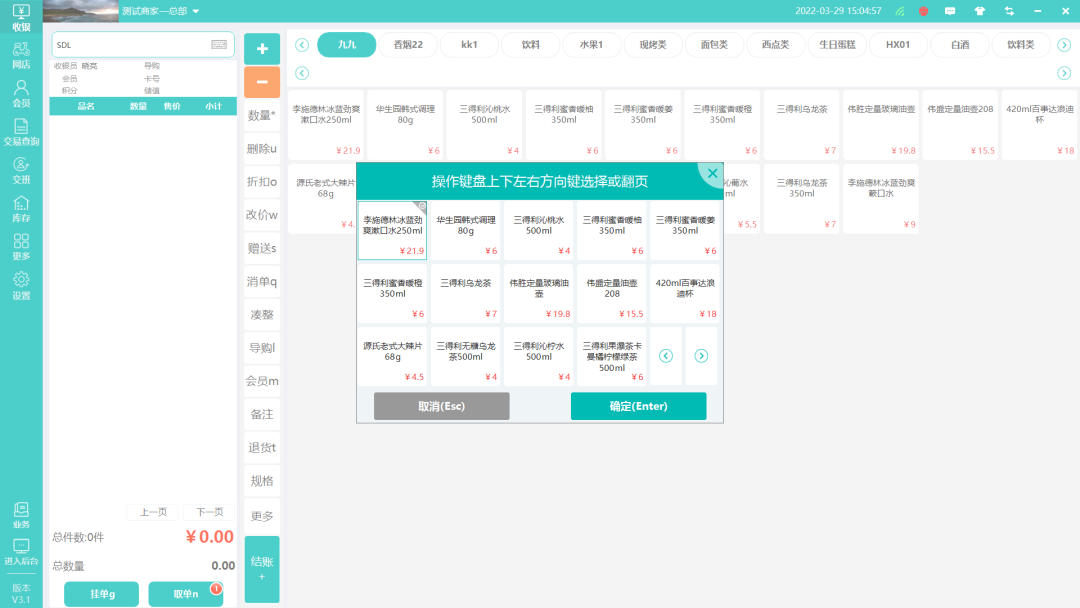Switch to the 饮料 category tab

point(530,45)
